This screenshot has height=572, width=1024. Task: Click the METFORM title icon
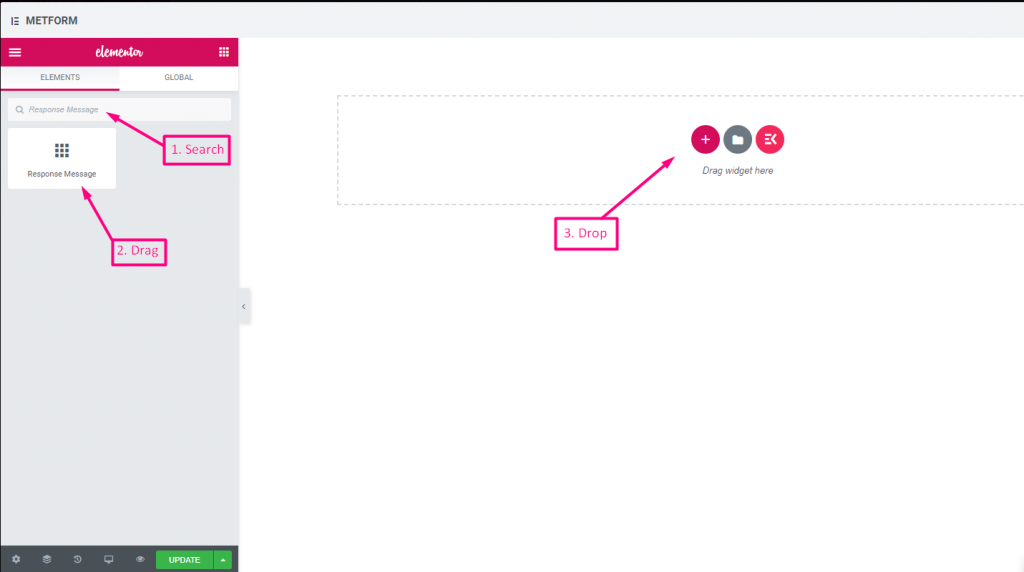tap(15, 21)
